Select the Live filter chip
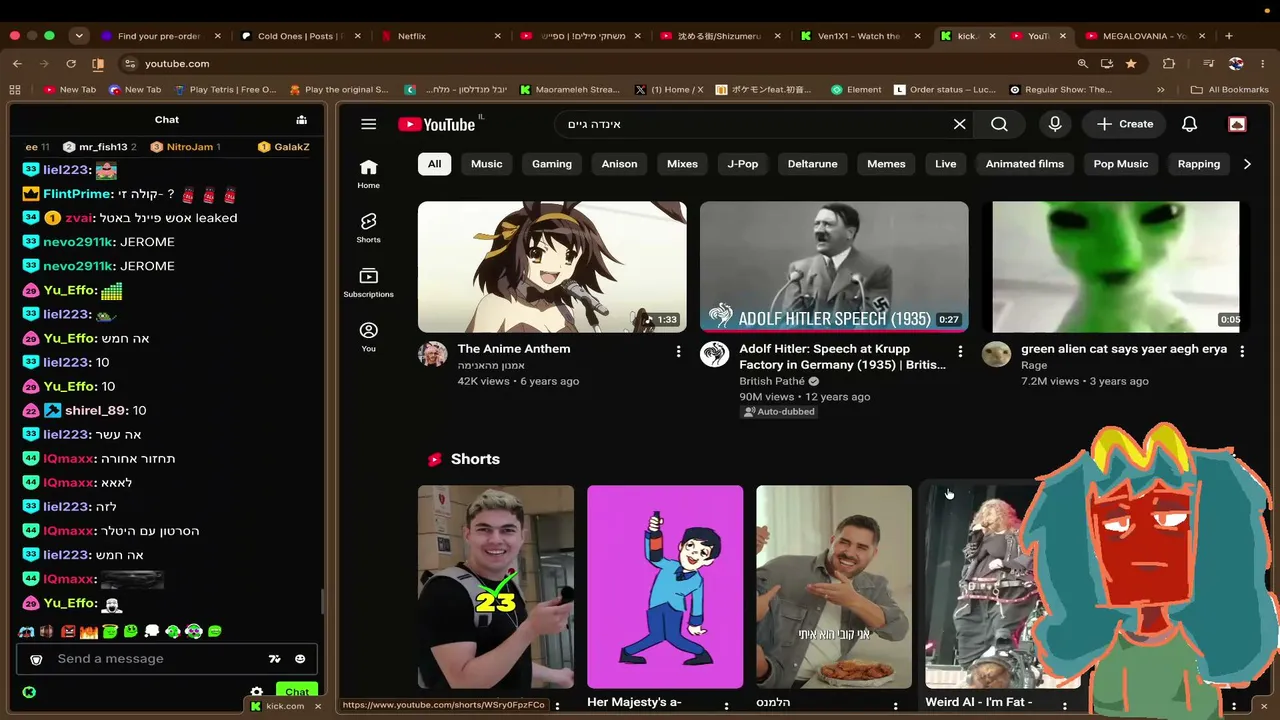 pyautogui.click(x=946, y=164)
